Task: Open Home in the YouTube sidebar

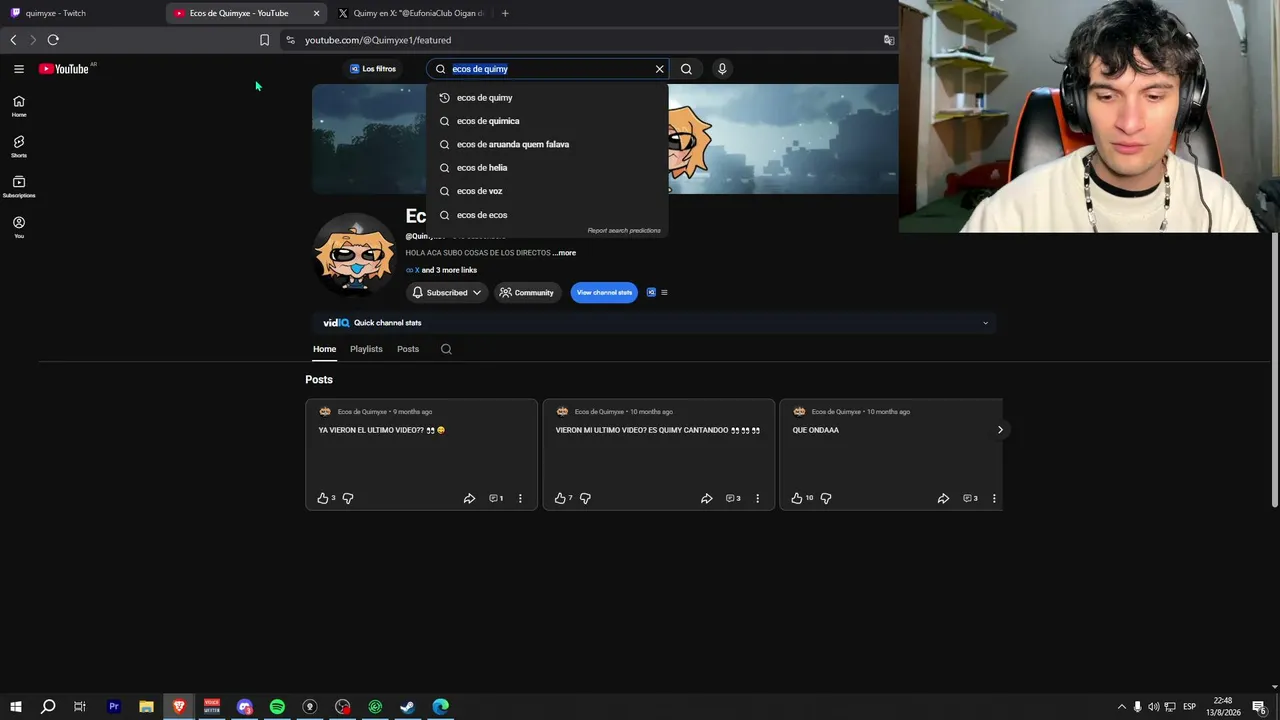Action: [x=19, y=106]
